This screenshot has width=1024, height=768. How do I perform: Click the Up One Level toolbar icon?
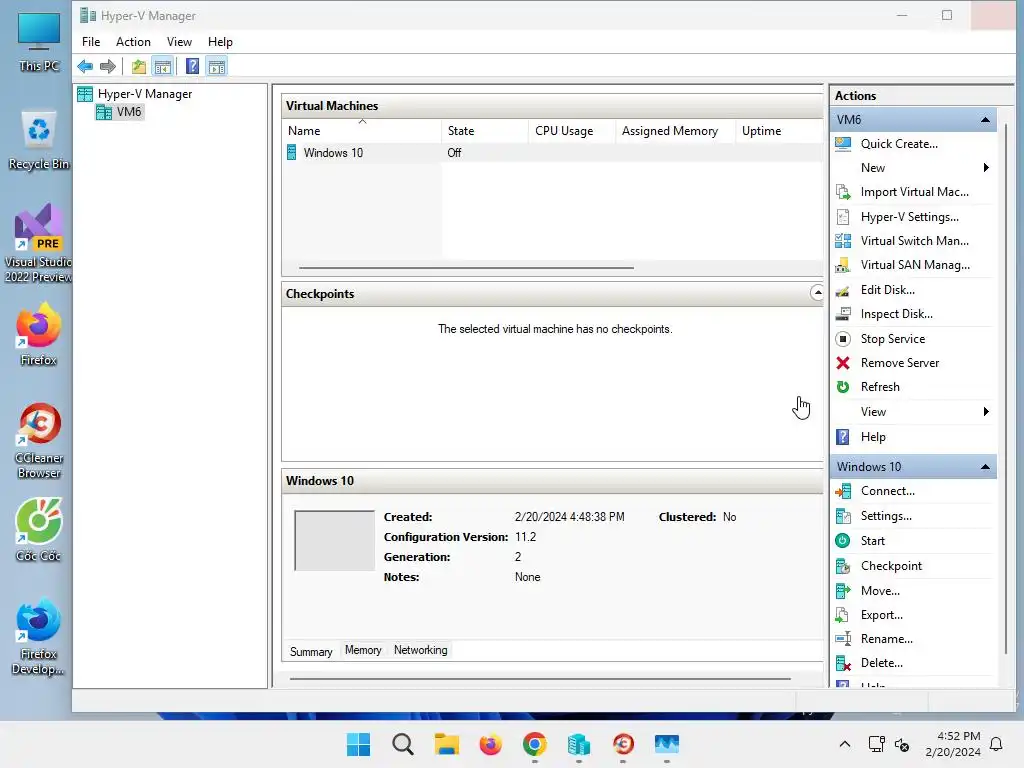138,66
